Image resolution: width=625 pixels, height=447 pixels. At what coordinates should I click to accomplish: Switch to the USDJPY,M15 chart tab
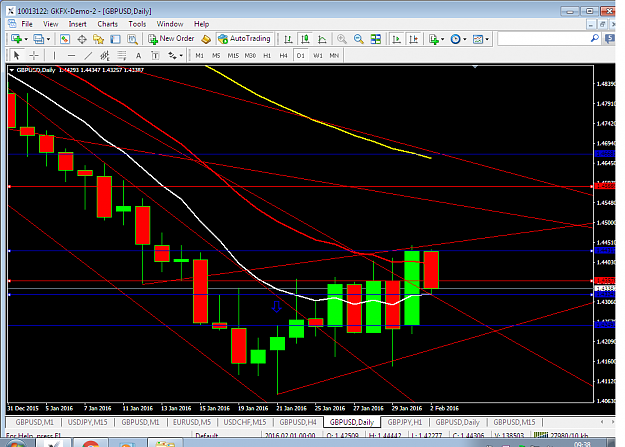(87, 422)
